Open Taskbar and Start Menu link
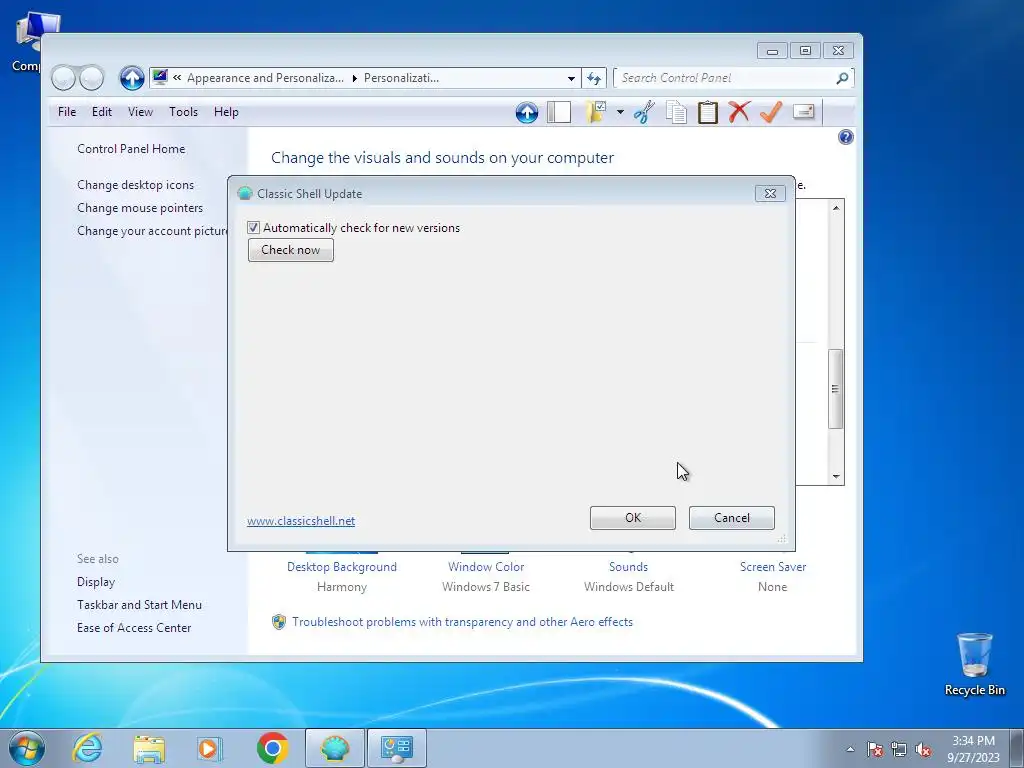This screenshot has height=768, width=1024. pos(139,605)
